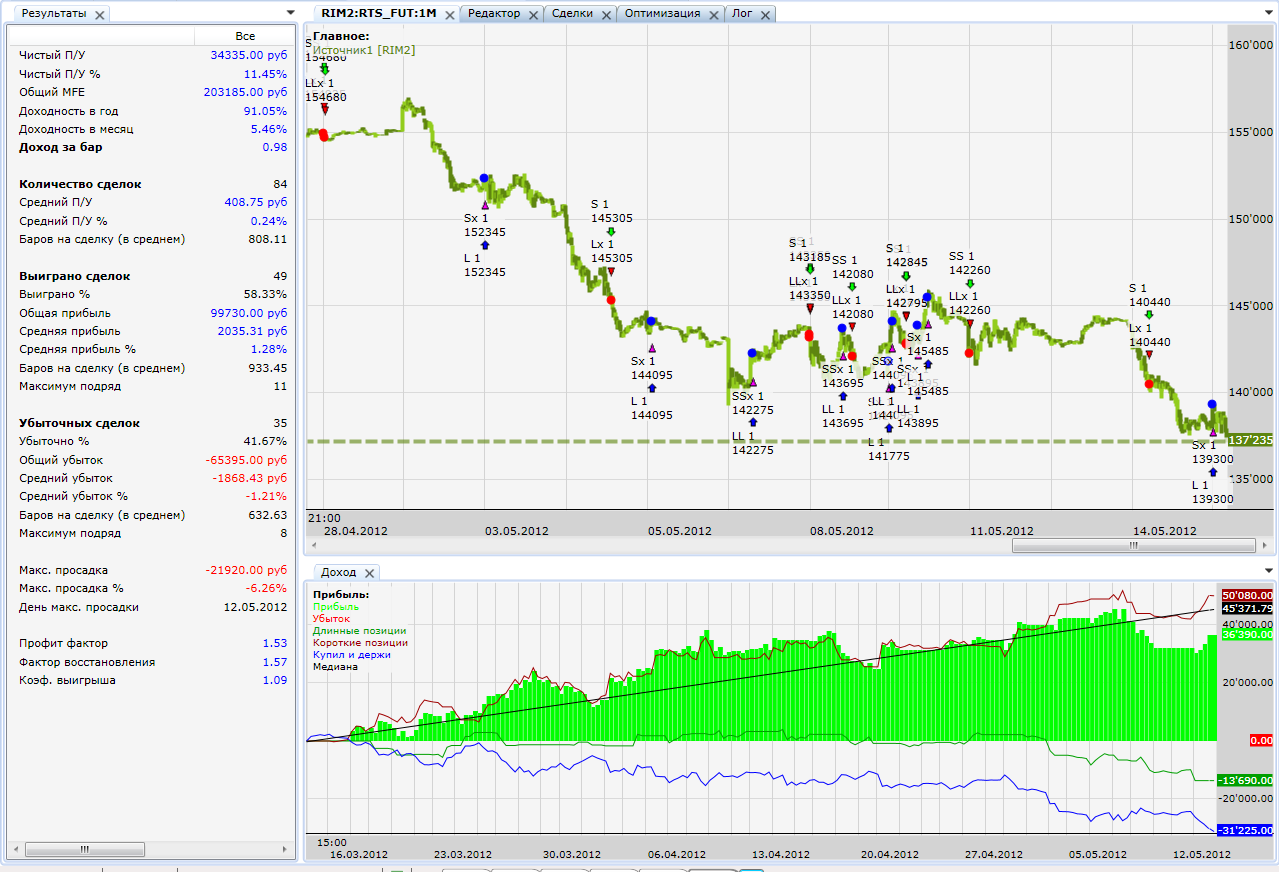The width and height of the screenshot is (1279, 872).
Task: Click the right scroll arrow under price chart
Action: pos(1264,546)
